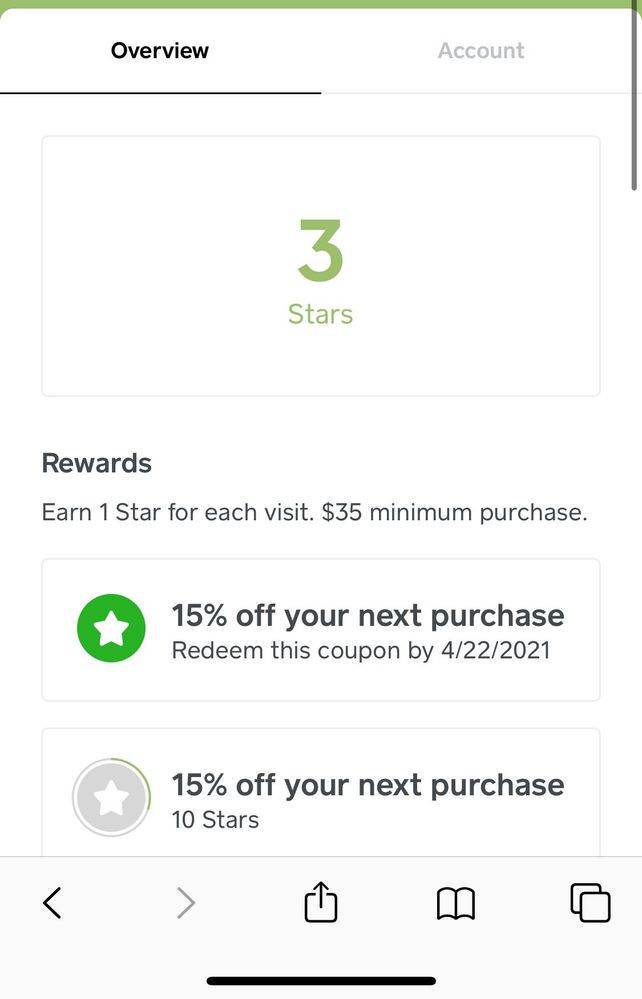
Task: Tap the gray locked star icon
Action: click(111, 798)
